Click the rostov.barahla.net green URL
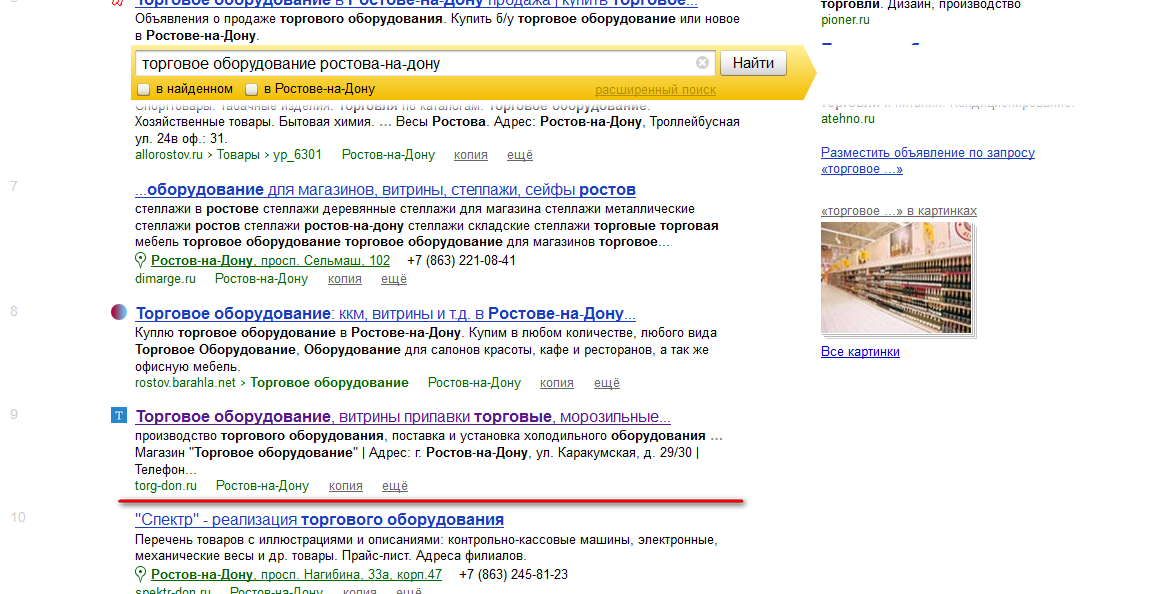This screenshot has height=594, width=1160. (x=185, y=382)
